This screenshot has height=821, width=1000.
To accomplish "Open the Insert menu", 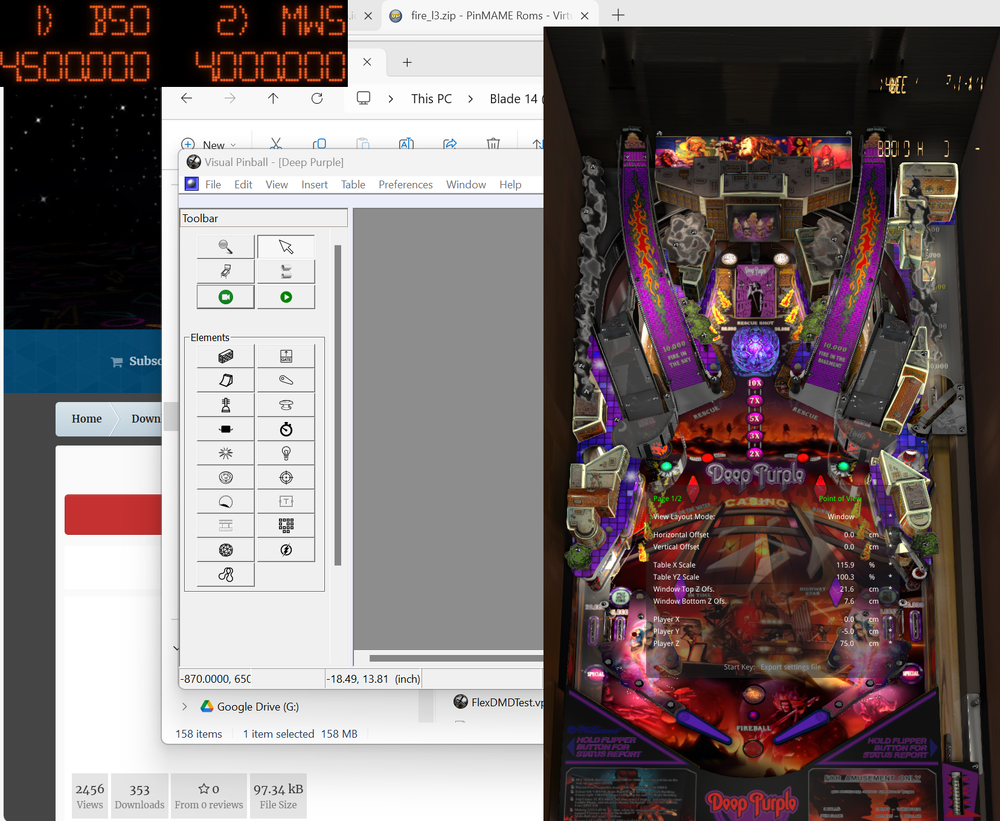I will [x=314, y=184].
